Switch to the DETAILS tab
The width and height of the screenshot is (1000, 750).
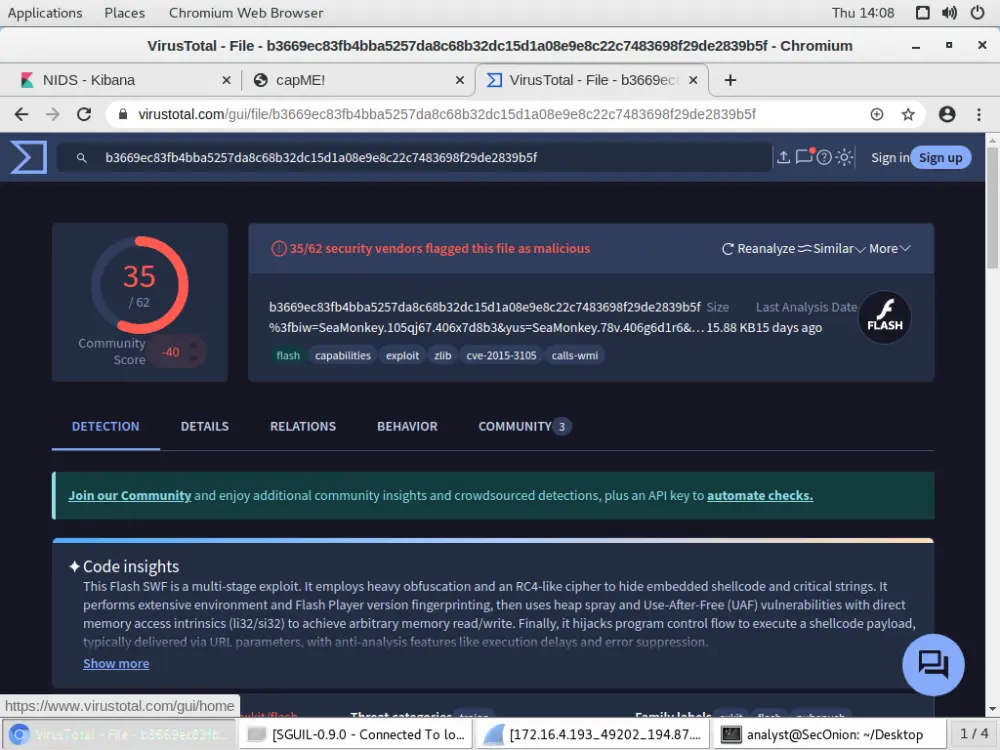(204, 426)
